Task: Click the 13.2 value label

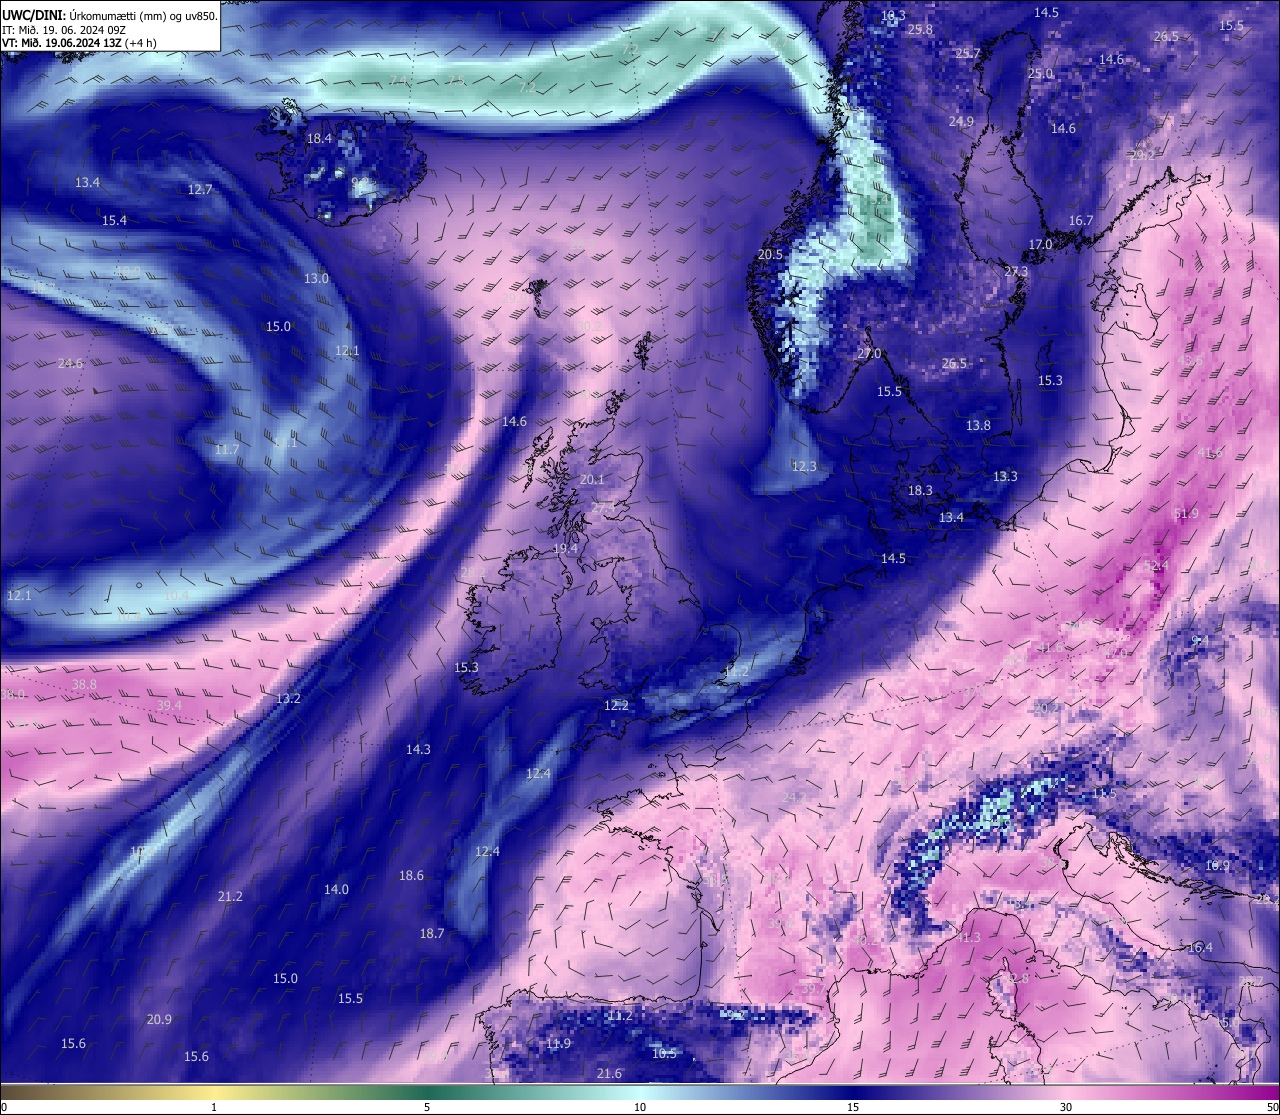Action: coord(288,698)
